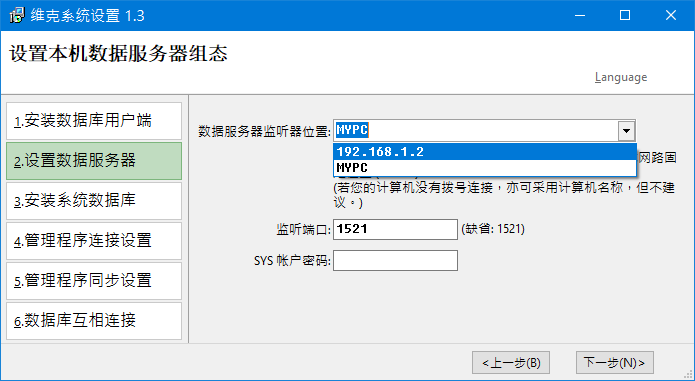Choose step 6 数据库互相连接
Viewport: 695px width, 381px height.
click(94, 321)
